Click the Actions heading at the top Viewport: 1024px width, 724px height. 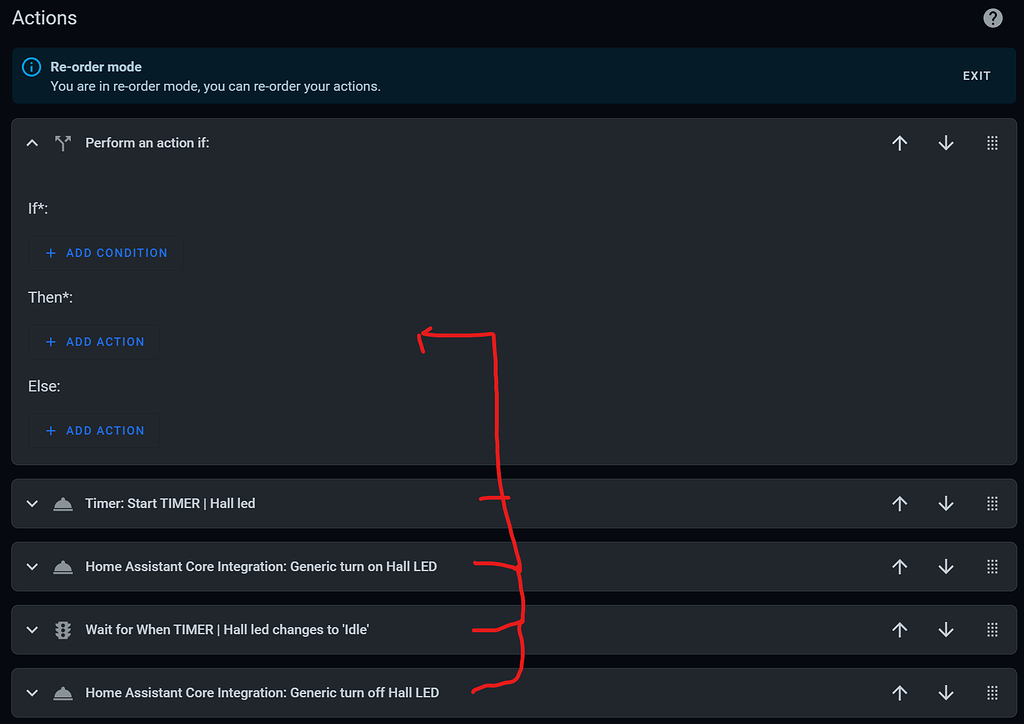(44, 17)
